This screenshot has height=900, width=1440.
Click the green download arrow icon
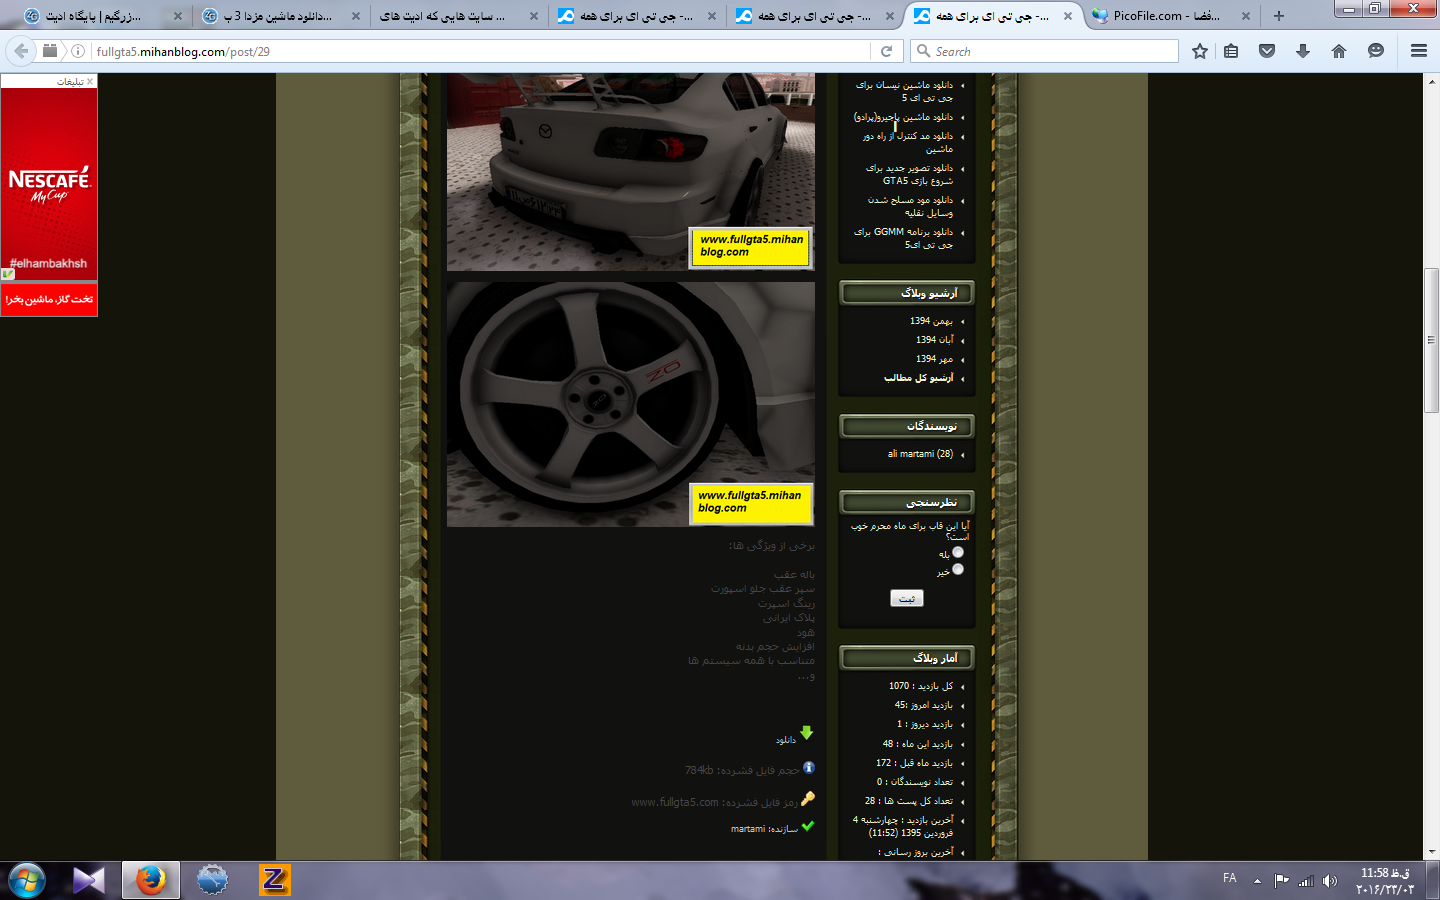[x=807, y=733]
